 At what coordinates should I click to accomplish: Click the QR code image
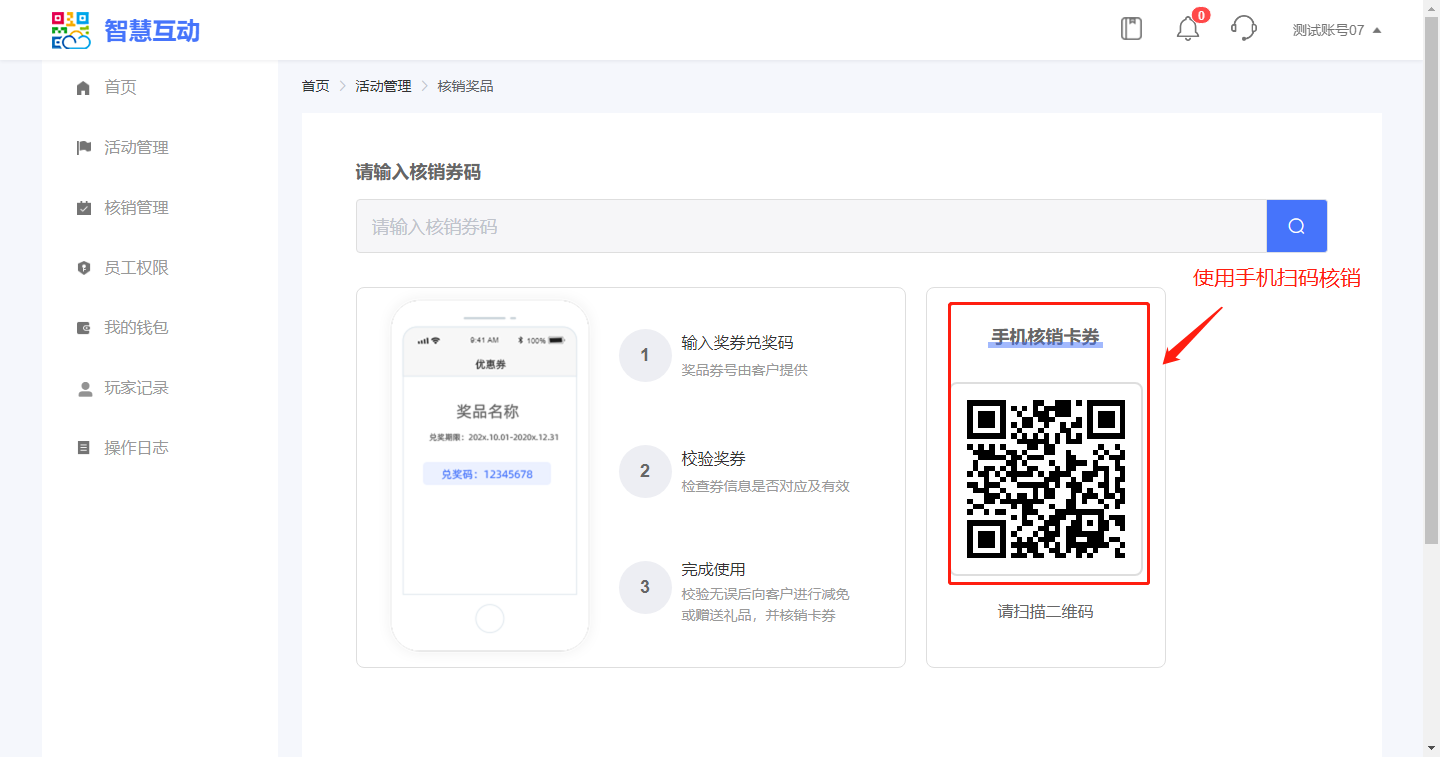pyautogui.click(x=1045, y=479)
